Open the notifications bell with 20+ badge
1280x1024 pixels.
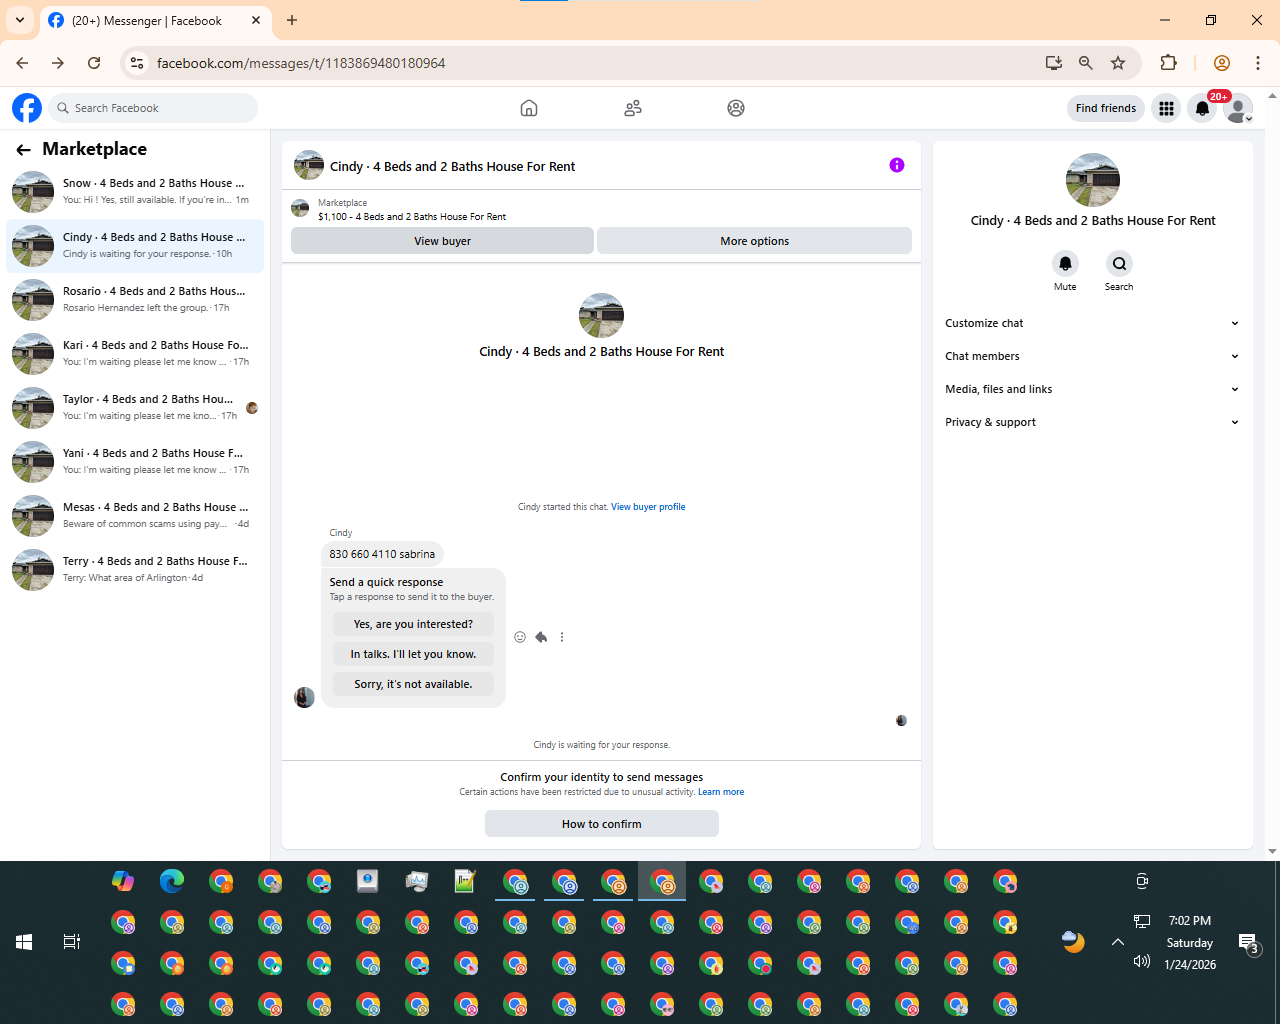pyautogui.click(x=1203, y=108)
